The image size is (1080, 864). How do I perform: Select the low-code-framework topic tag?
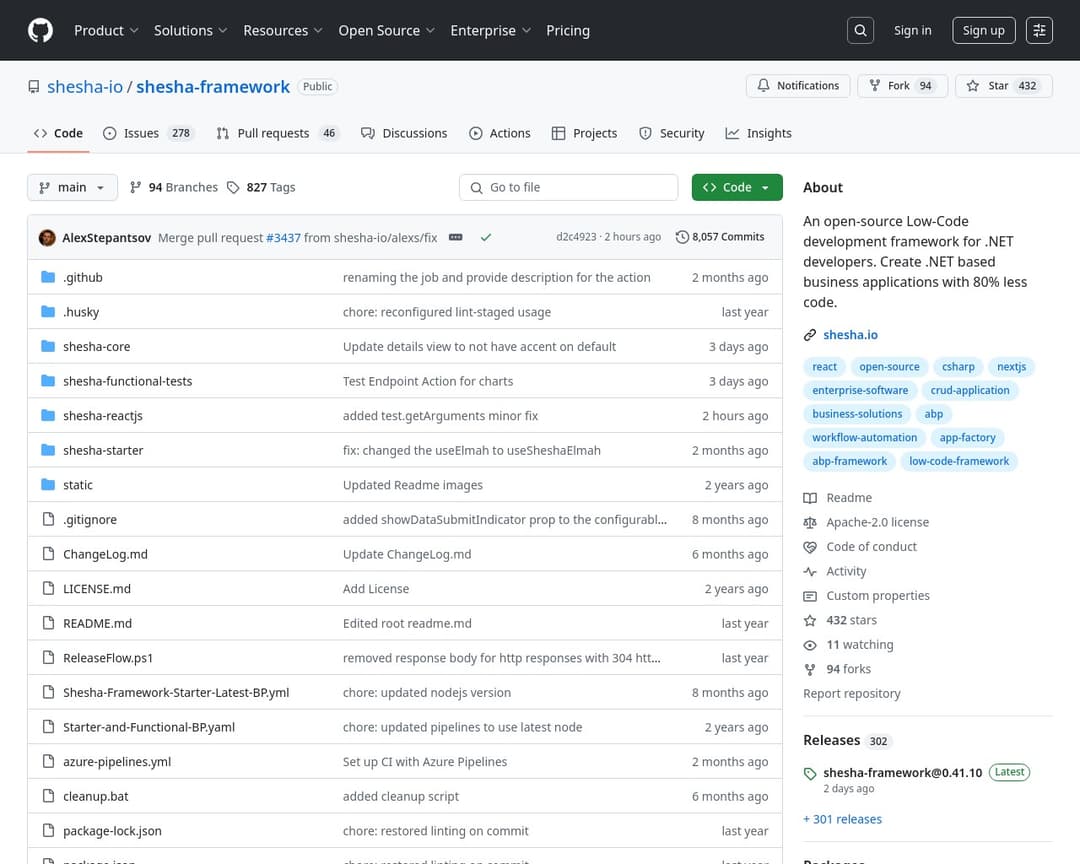click(x=959, y=461)
